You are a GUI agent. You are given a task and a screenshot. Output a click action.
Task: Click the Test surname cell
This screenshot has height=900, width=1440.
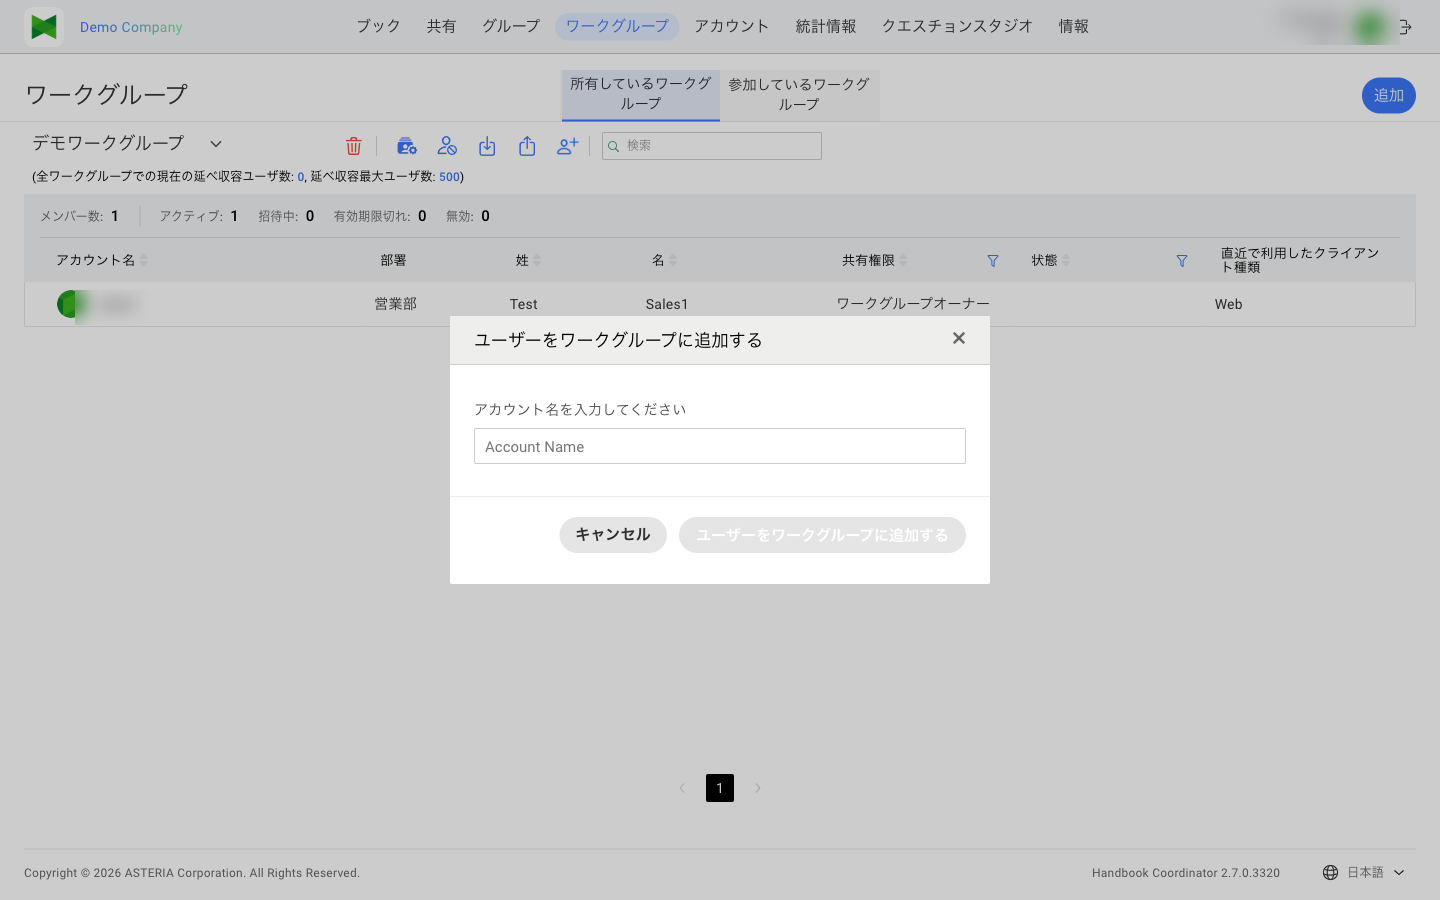coord(524,304)
